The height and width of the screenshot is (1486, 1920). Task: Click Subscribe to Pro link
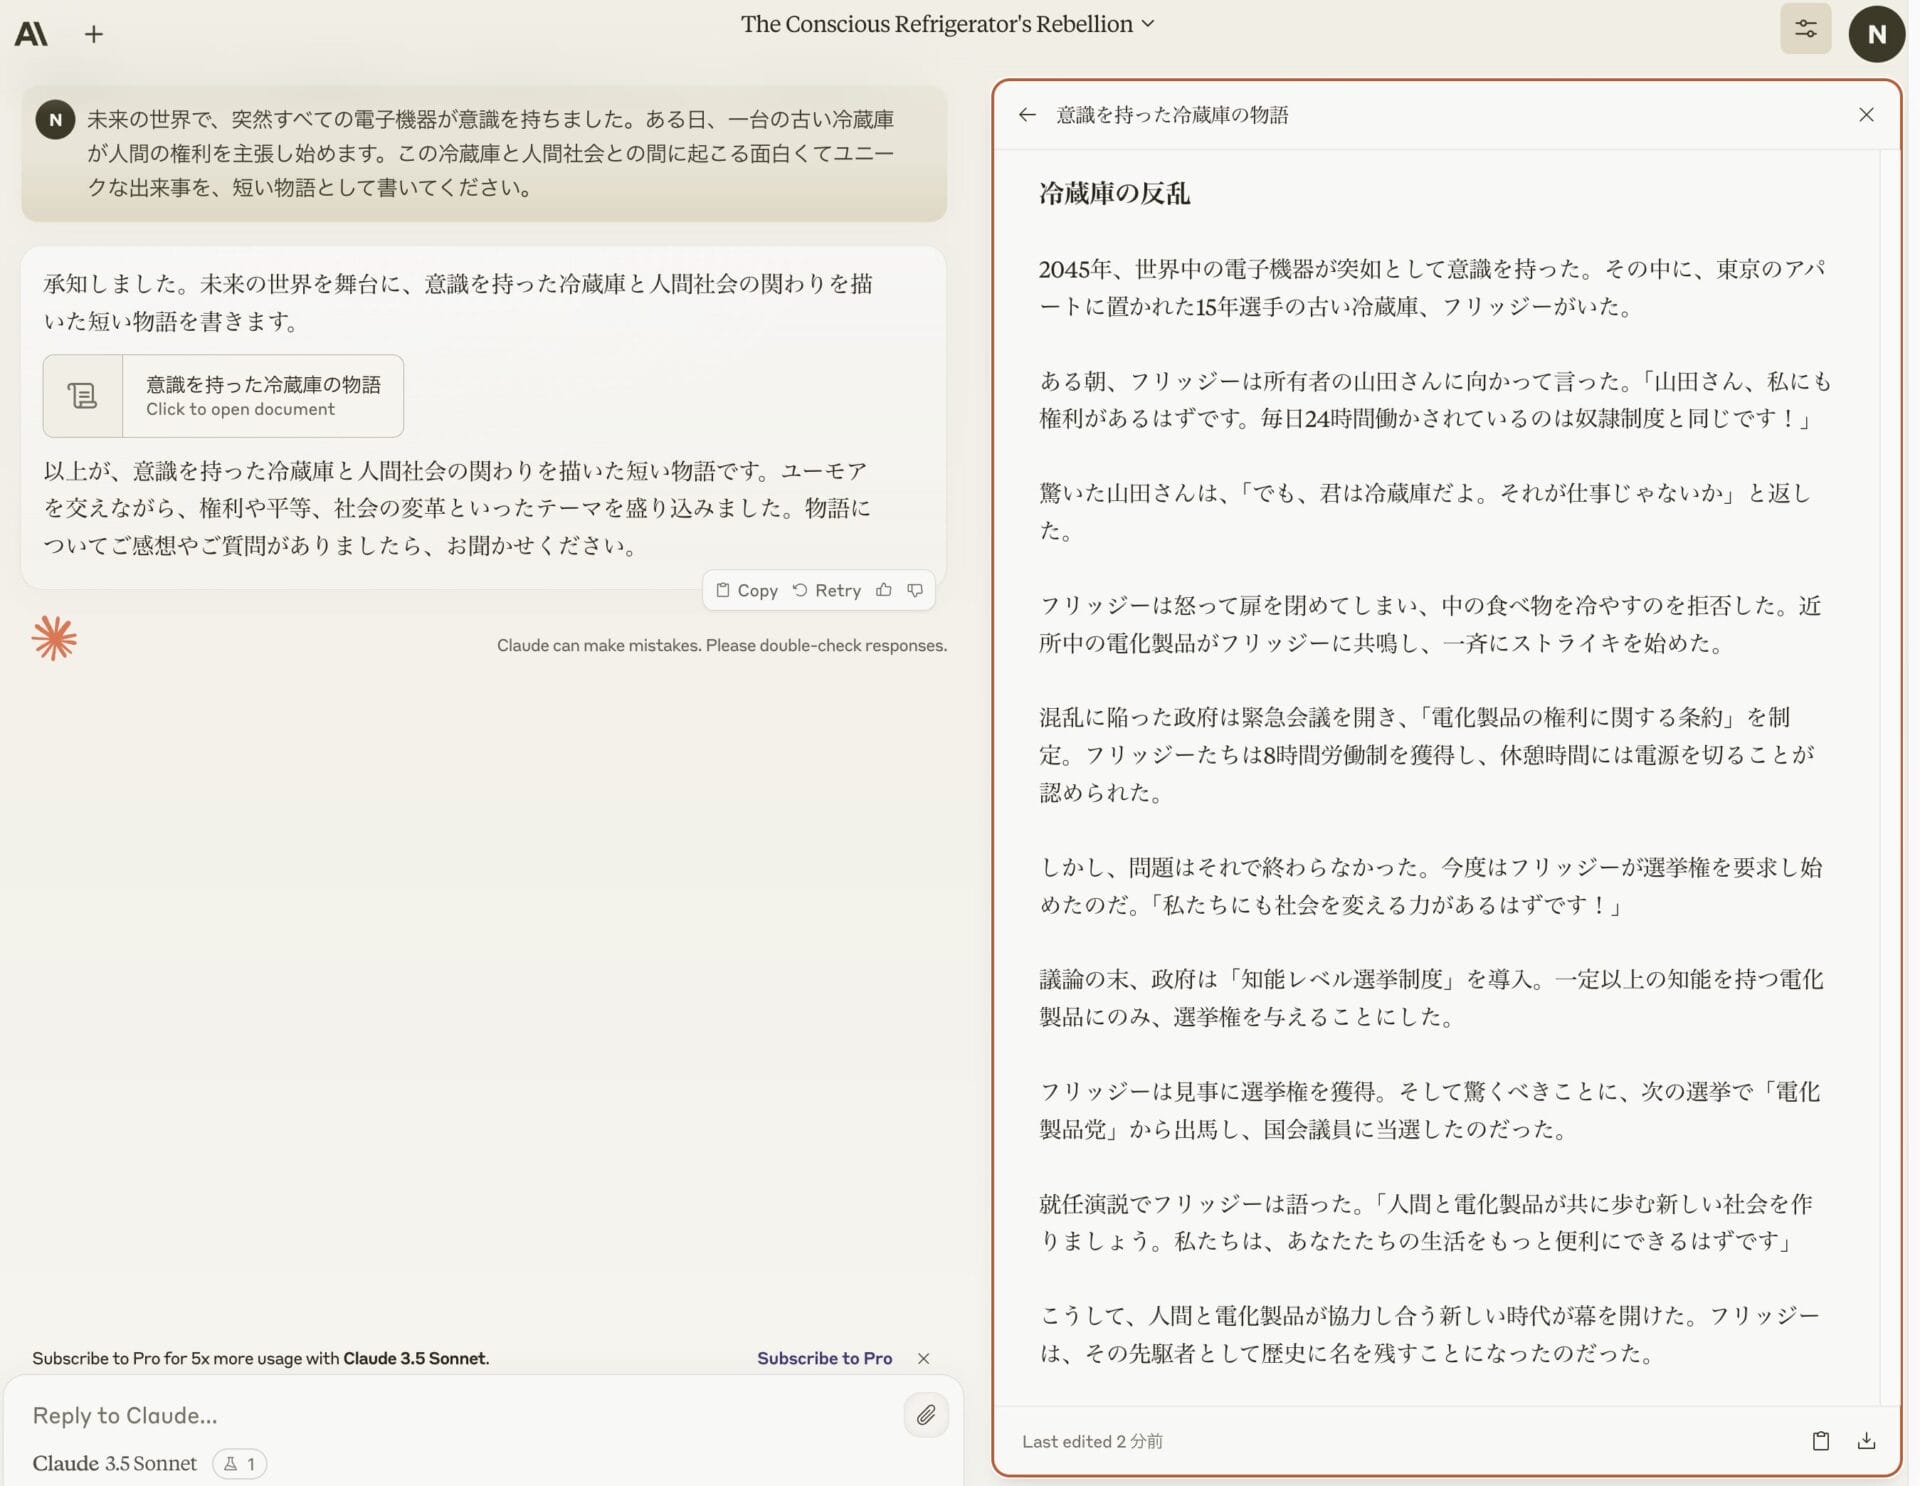click(824, 1358)
